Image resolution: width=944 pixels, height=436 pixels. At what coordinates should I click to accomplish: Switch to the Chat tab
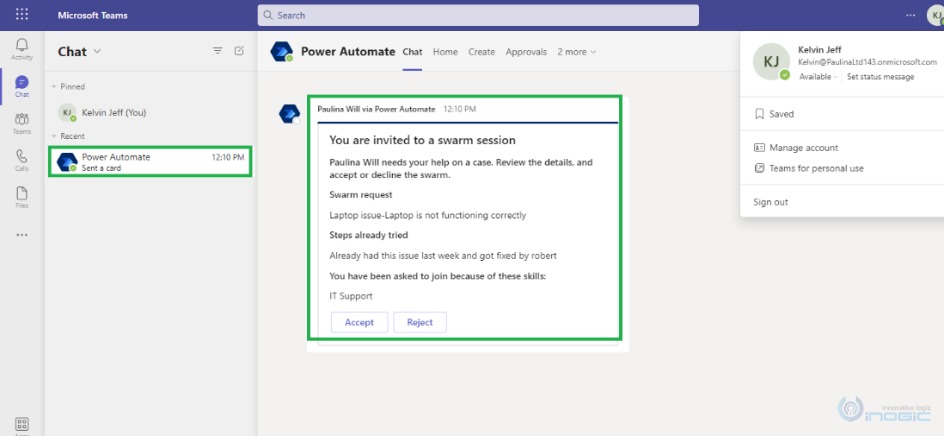[x=412, y=52]
